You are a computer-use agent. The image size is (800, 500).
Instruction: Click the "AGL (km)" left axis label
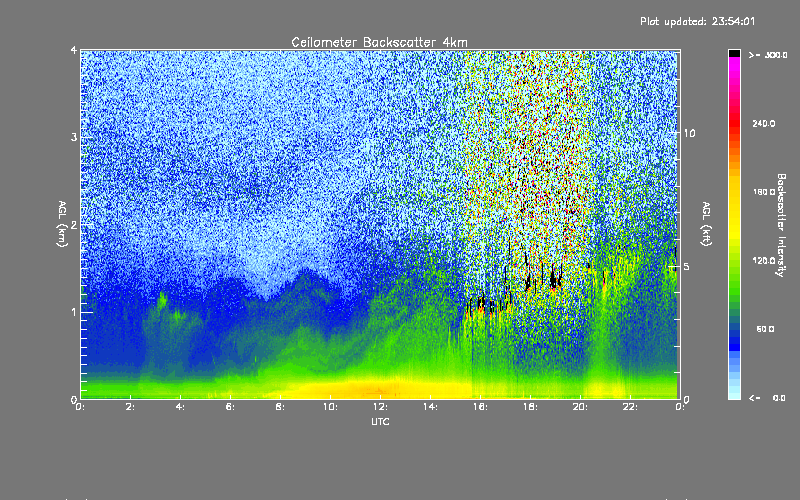tap(62, 224)
